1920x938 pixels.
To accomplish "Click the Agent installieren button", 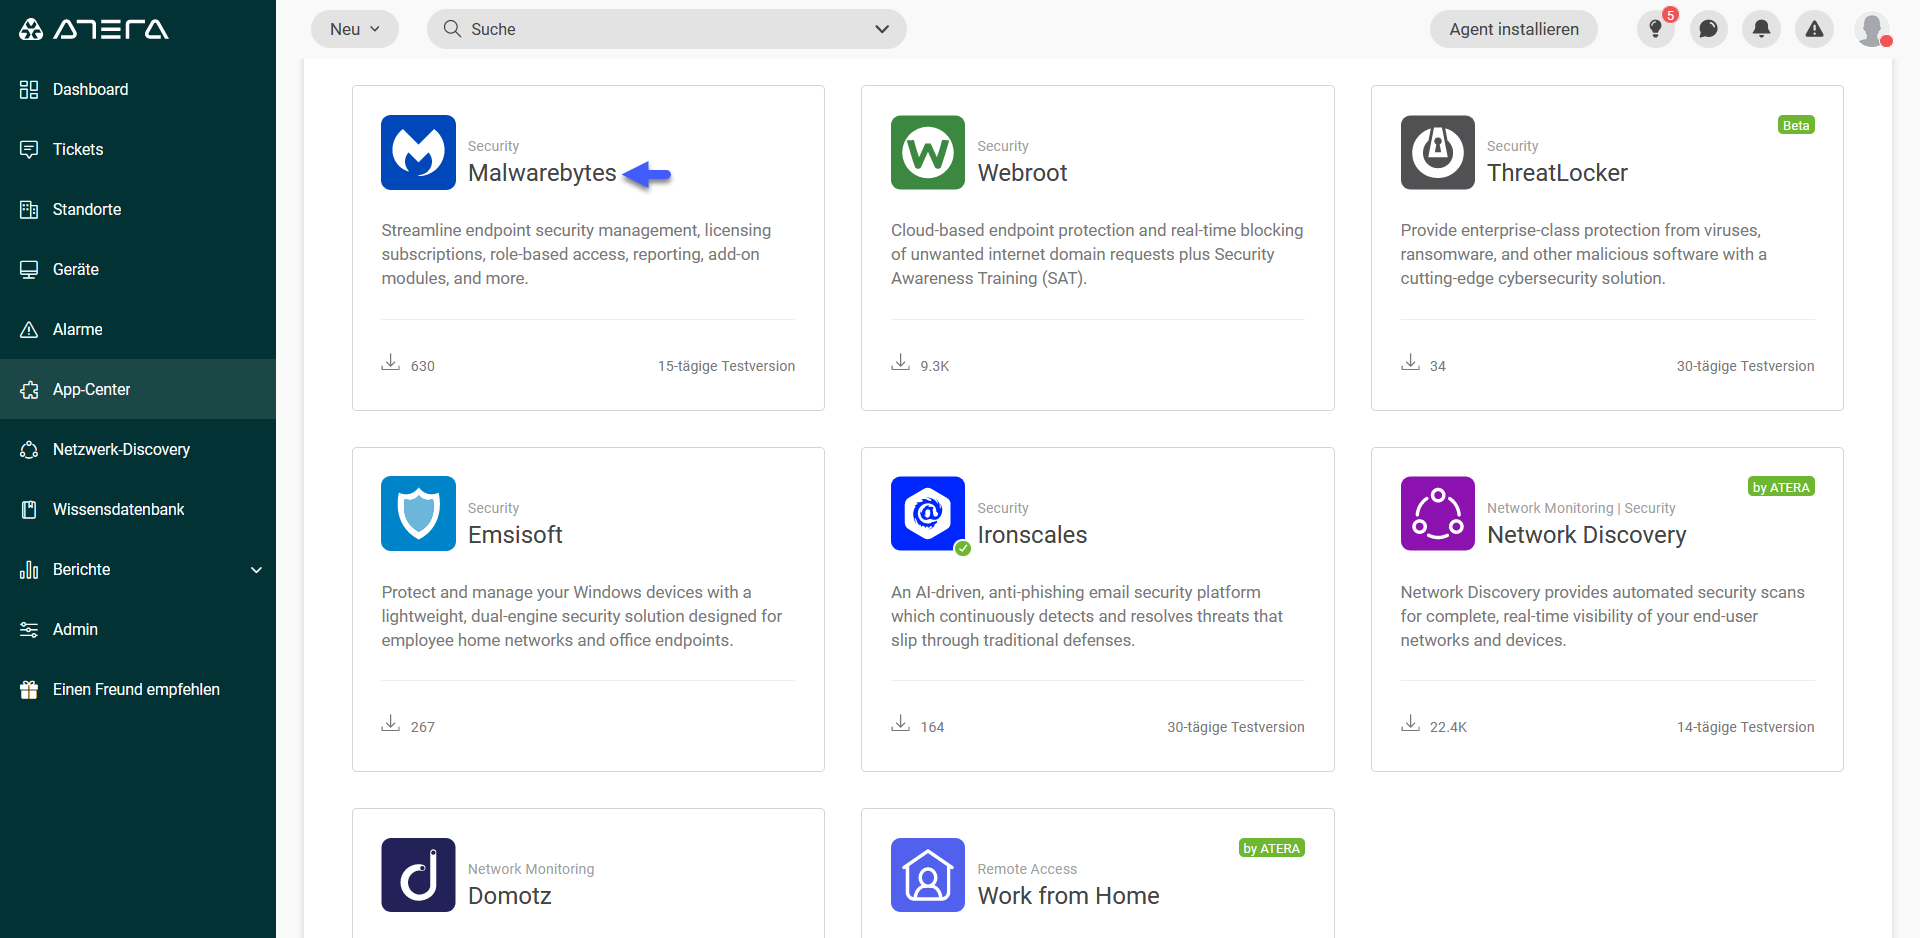I will (1514, 29).
